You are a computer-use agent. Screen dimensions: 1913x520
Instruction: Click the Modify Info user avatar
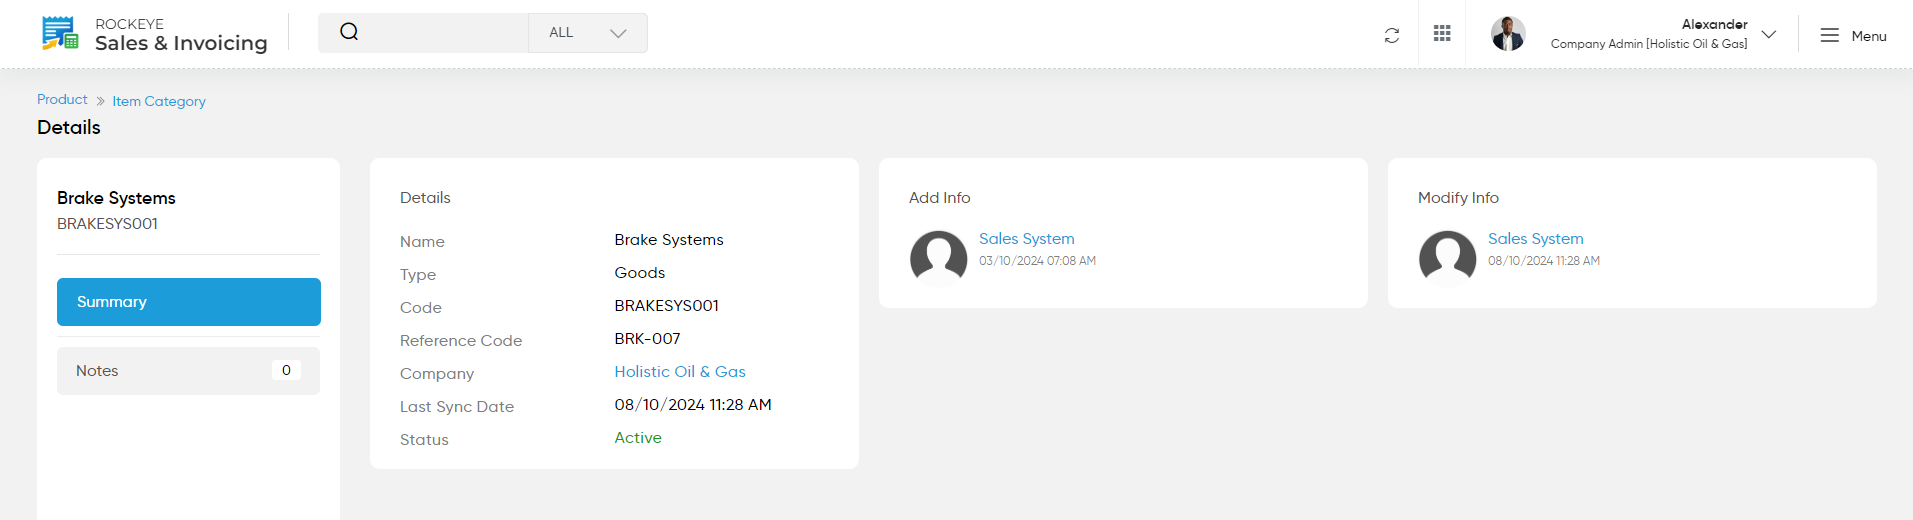(1447, 259)
